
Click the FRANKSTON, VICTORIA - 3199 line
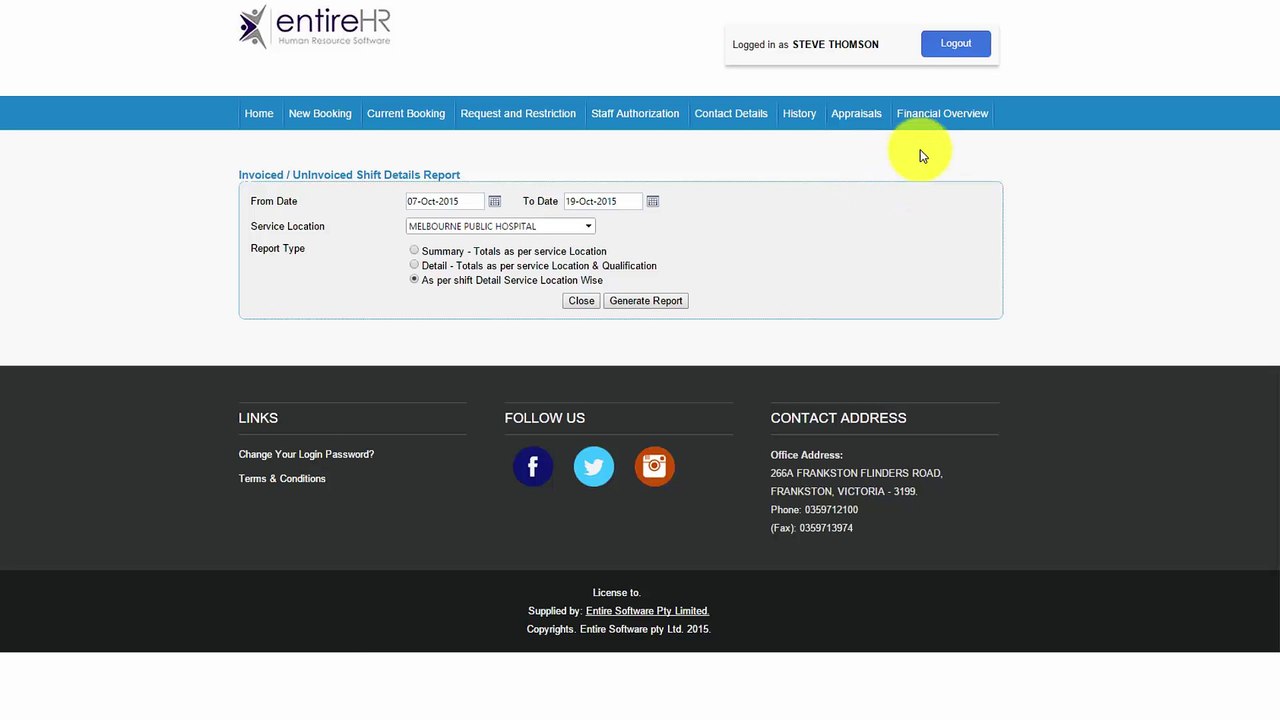844,491
